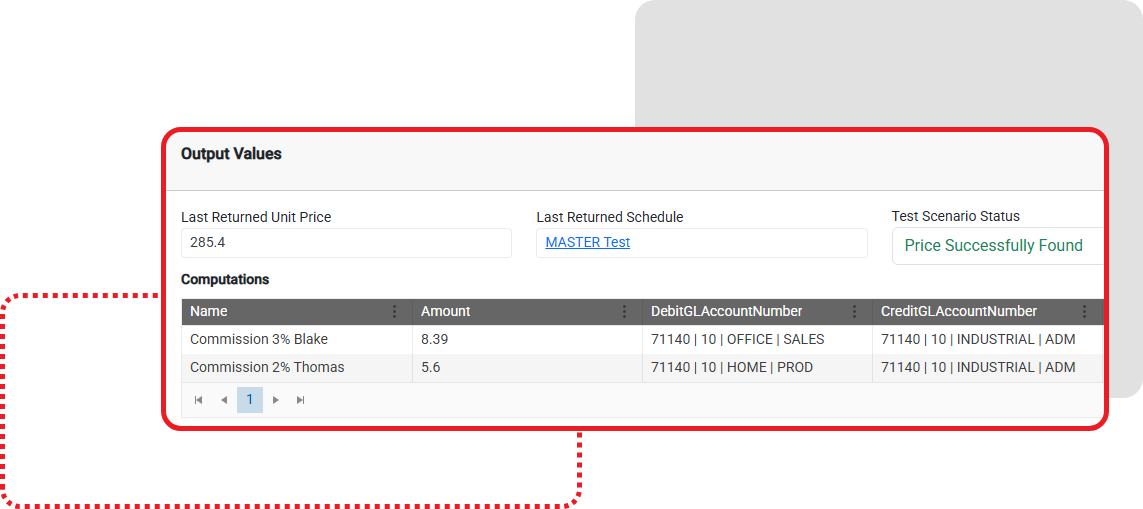Select the Commission 3% Blake row
This screenshot has width=1143, height=509.
coord(259,339)
